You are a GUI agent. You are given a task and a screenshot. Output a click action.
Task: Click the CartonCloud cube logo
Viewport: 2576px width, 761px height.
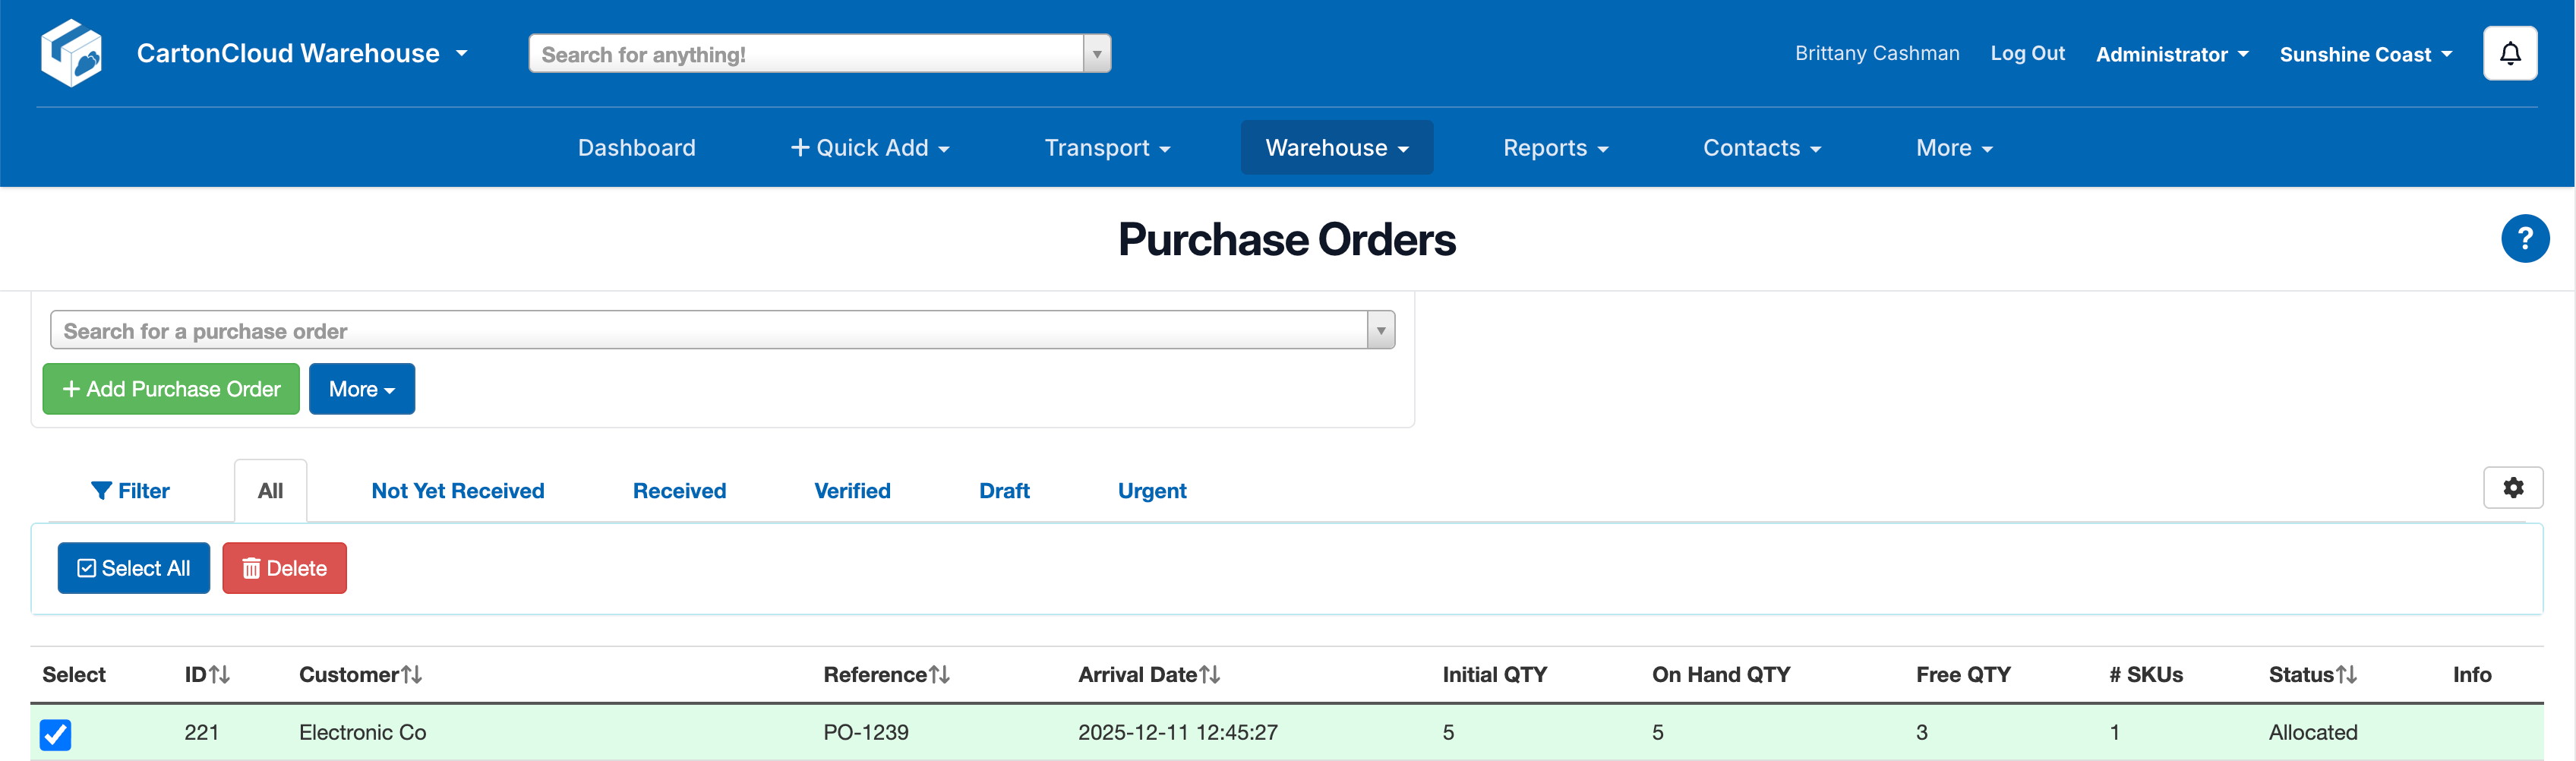point(71,53)
